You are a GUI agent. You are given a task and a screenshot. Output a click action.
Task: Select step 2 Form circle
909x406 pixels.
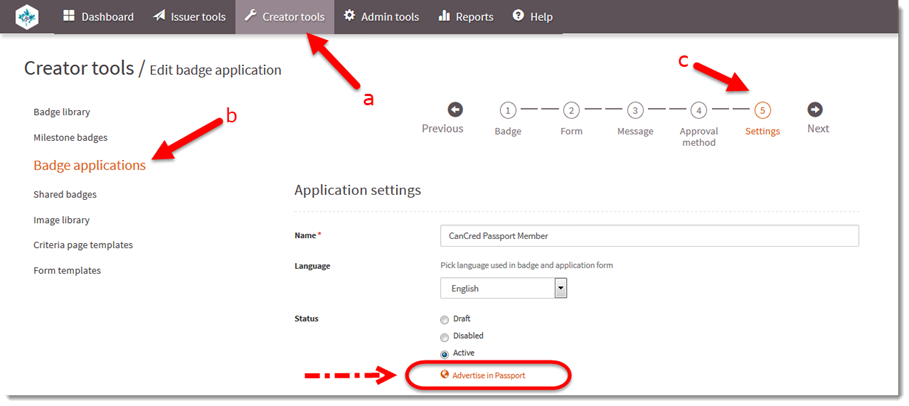[571, 110]
